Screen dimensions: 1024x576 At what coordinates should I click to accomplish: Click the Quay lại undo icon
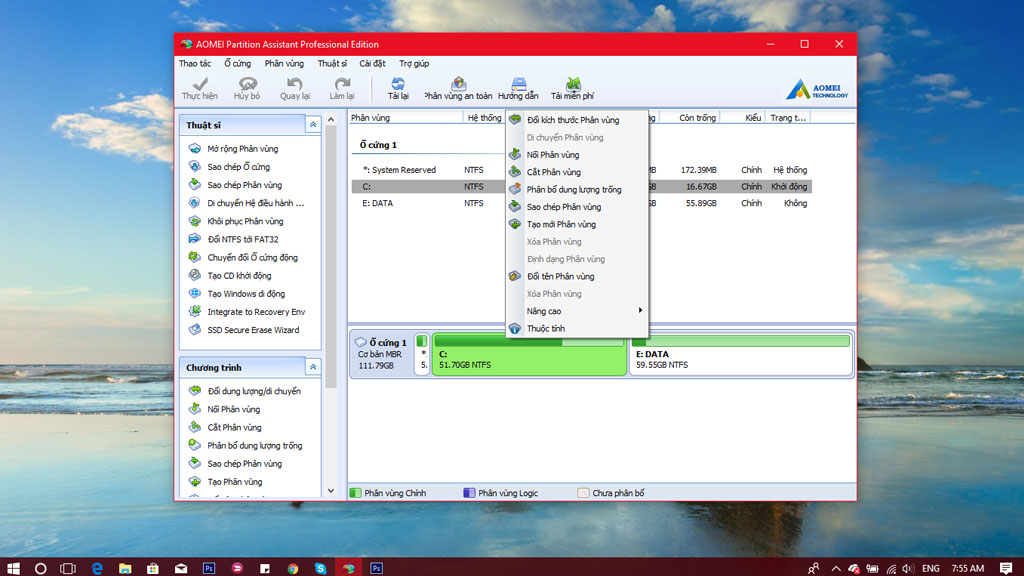(x=295, y=84)
